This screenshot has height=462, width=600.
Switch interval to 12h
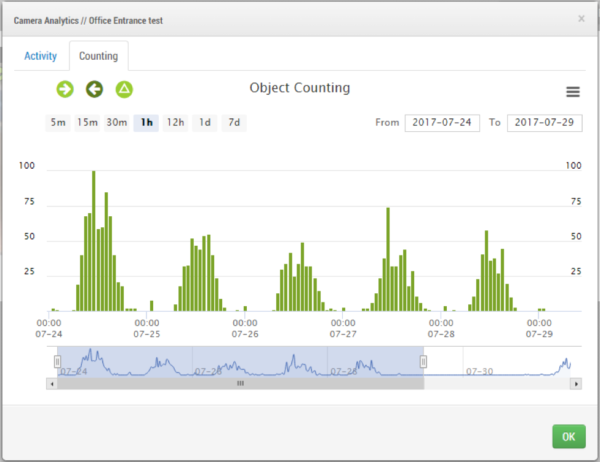click(x=175, y=123)
